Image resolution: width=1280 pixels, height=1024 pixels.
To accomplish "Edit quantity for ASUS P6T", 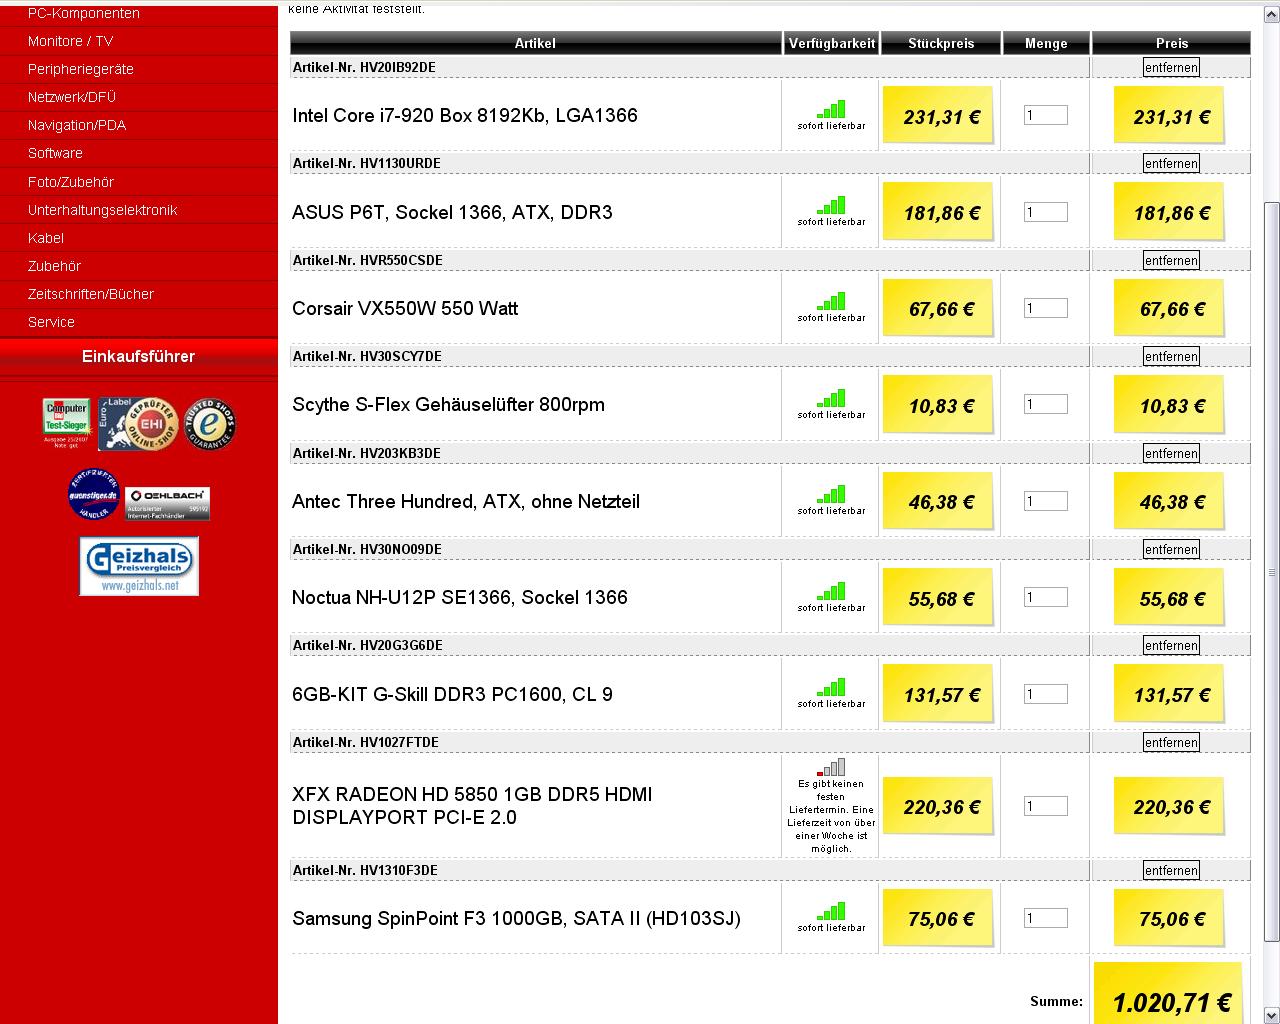I will click(x=1045, y=212).
